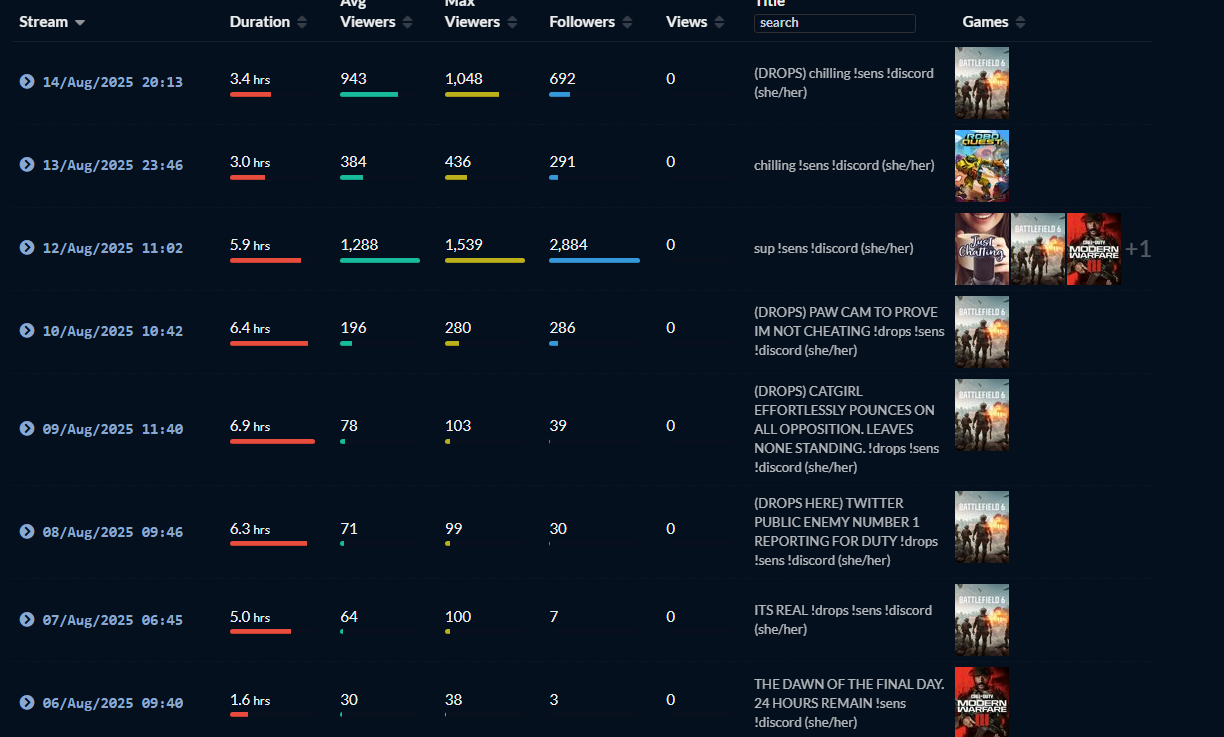The height and width of the screenshot is (737, 1224).
Task: Open the 12/Aug/2025 11:02 stream link
Action: coord(112,248)
